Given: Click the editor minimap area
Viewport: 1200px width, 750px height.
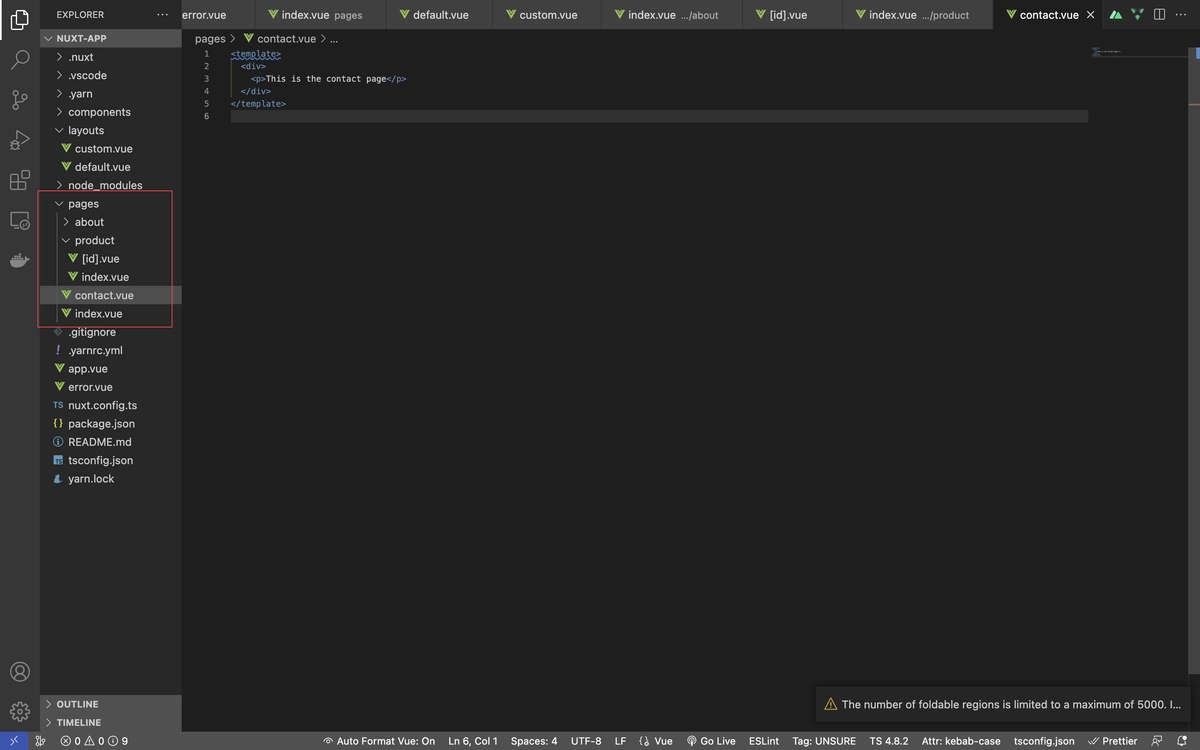Looking at the screenshot, I should (x=1140, y=60).
